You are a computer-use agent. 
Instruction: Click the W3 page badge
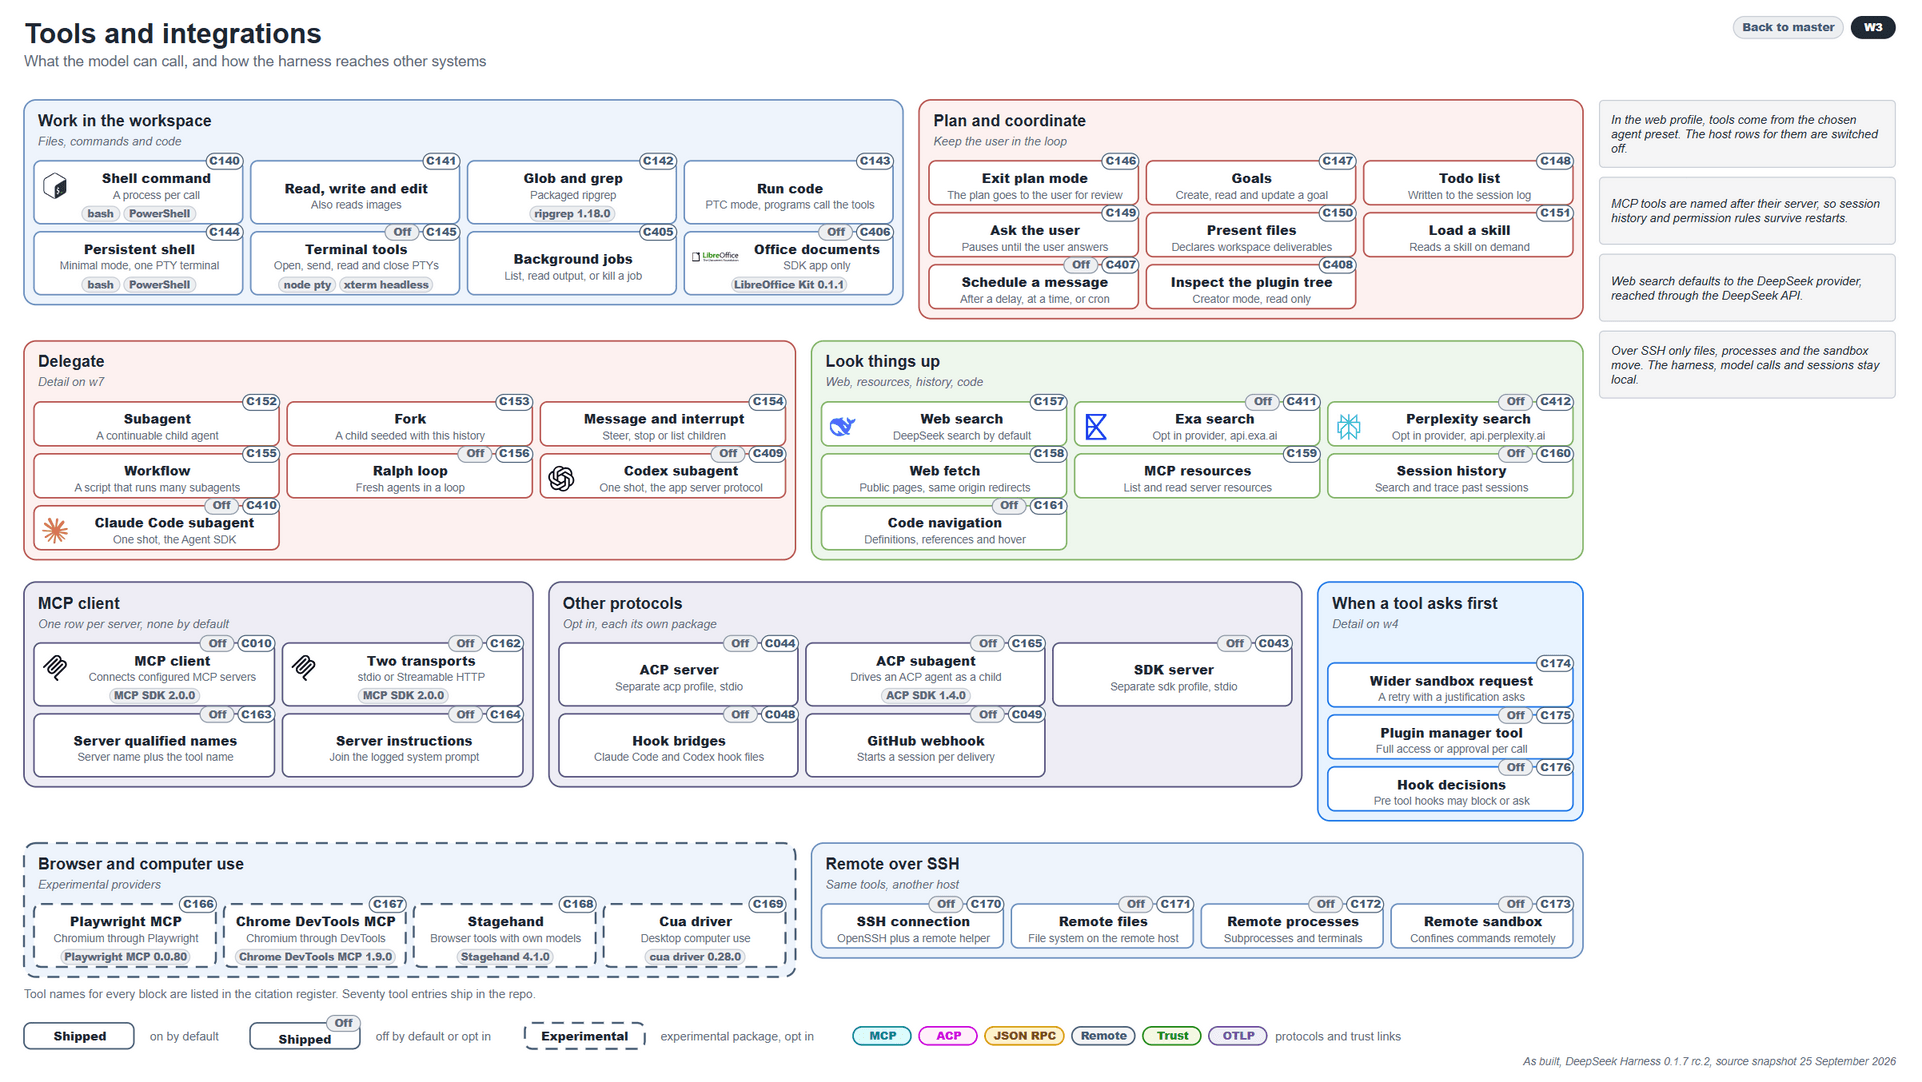(x=1873, y=27)
